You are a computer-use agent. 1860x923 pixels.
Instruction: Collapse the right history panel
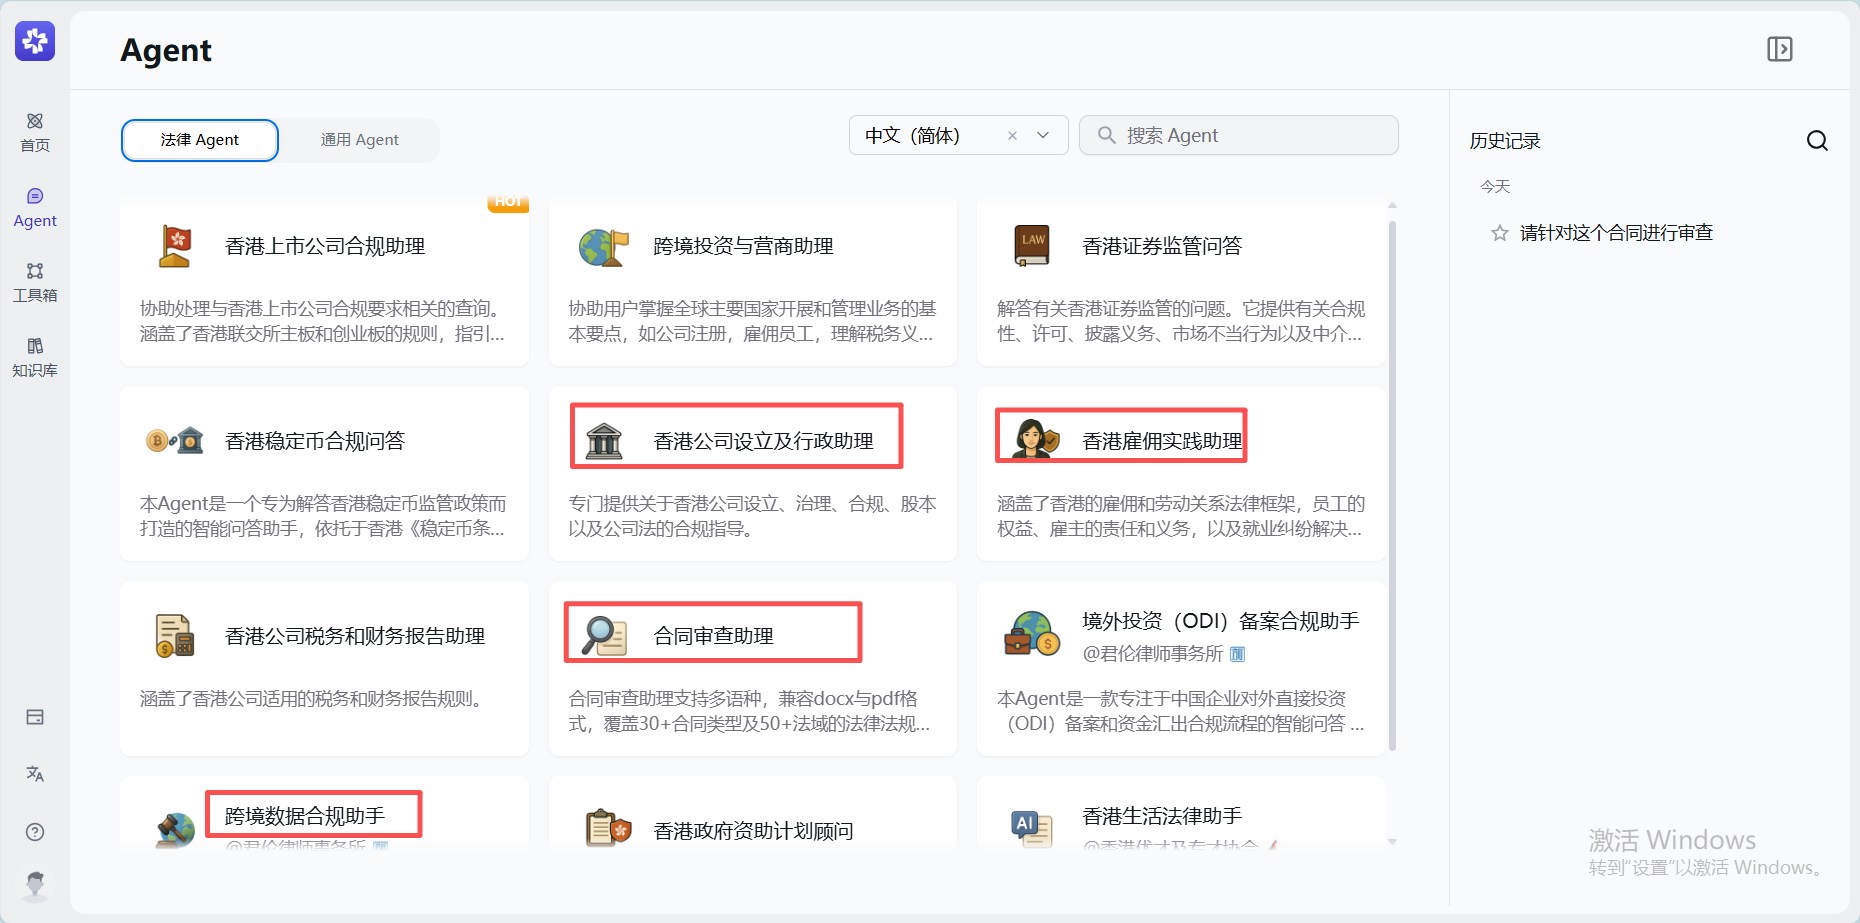click(1779, 49)
